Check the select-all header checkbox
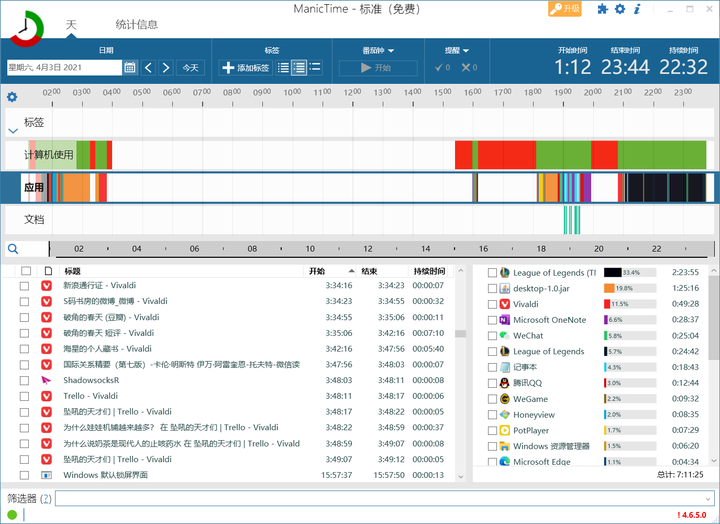 click(26, 271)
